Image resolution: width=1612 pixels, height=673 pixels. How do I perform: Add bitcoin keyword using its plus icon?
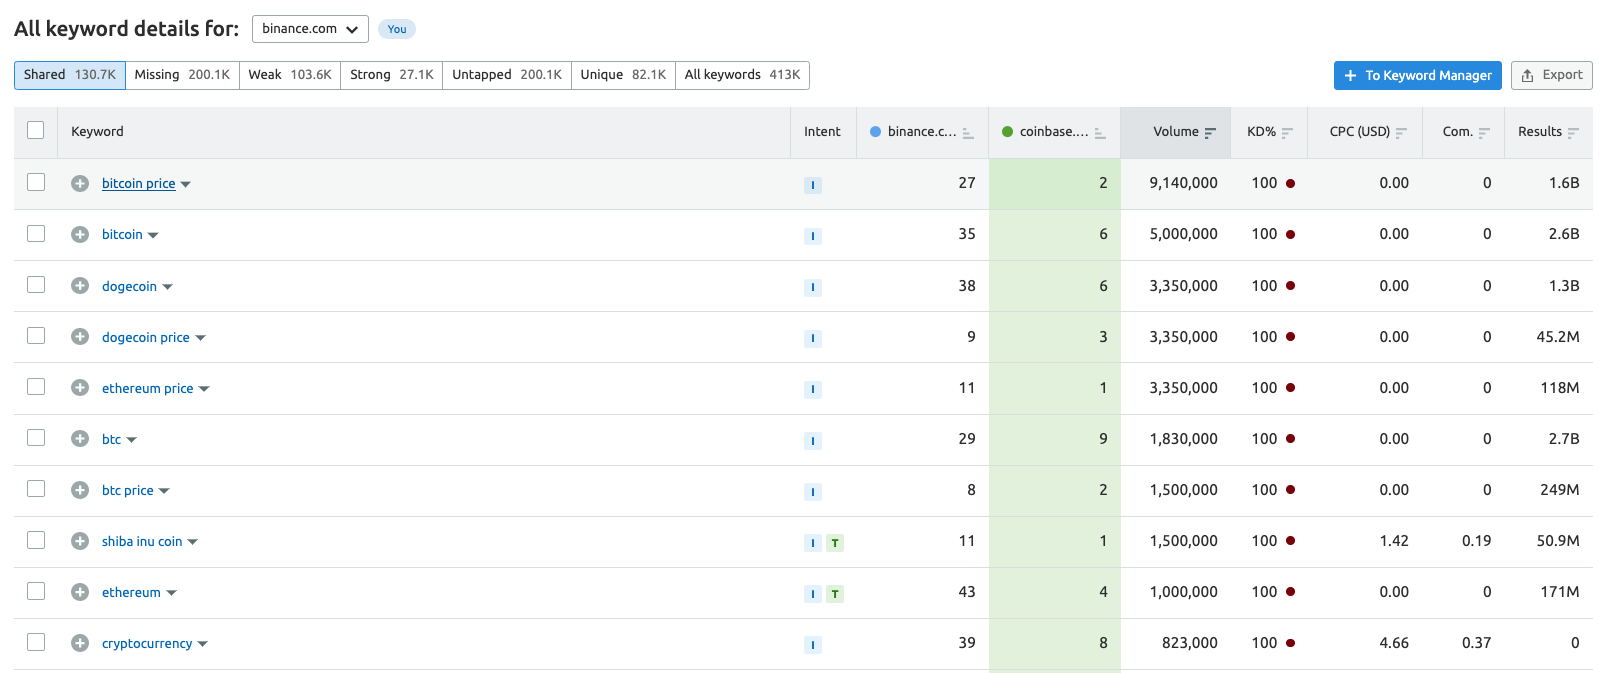[80, 235]
